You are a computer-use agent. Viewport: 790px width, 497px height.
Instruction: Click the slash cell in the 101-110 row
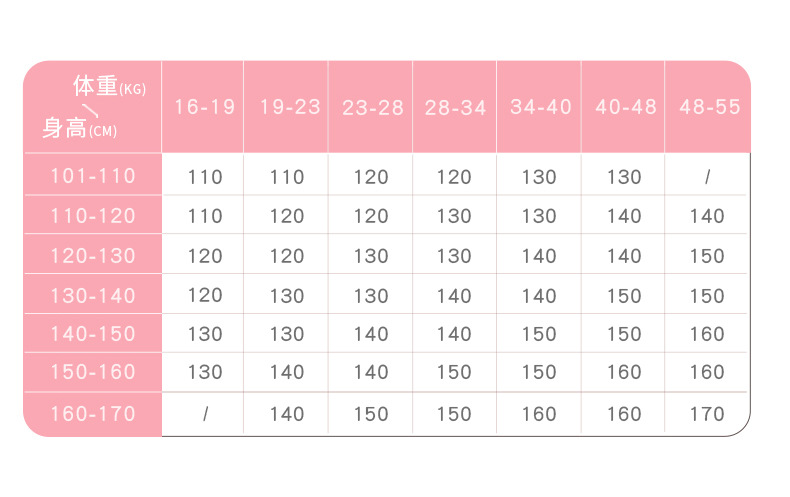[707, 177]
